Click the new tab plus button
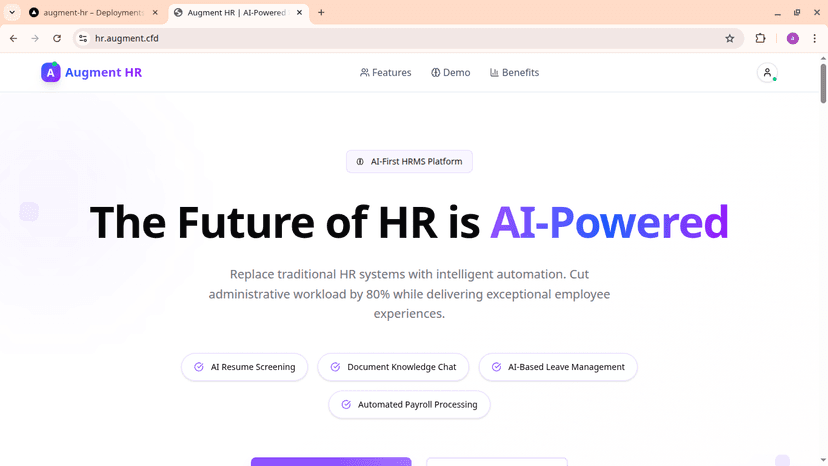Image resolution: width=828 pixels, height=466 pixels. pyautogui.click(x=321, y=12)
